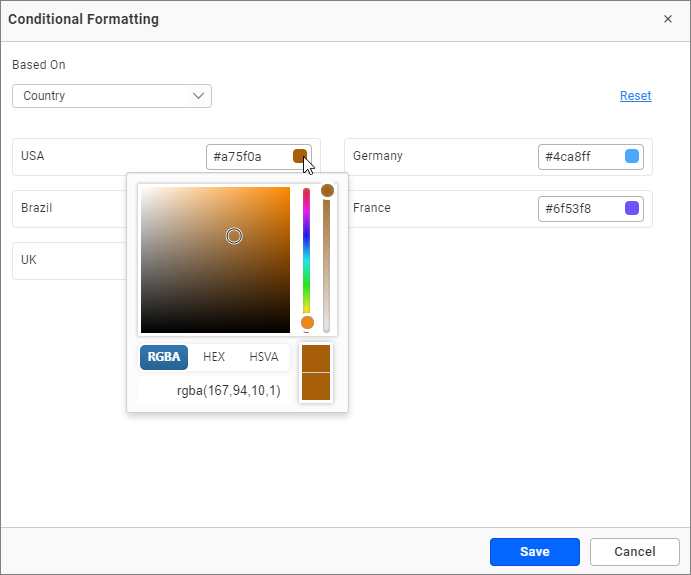Click the Cancel button
This screenshot has width=691, height=575.
635,552
